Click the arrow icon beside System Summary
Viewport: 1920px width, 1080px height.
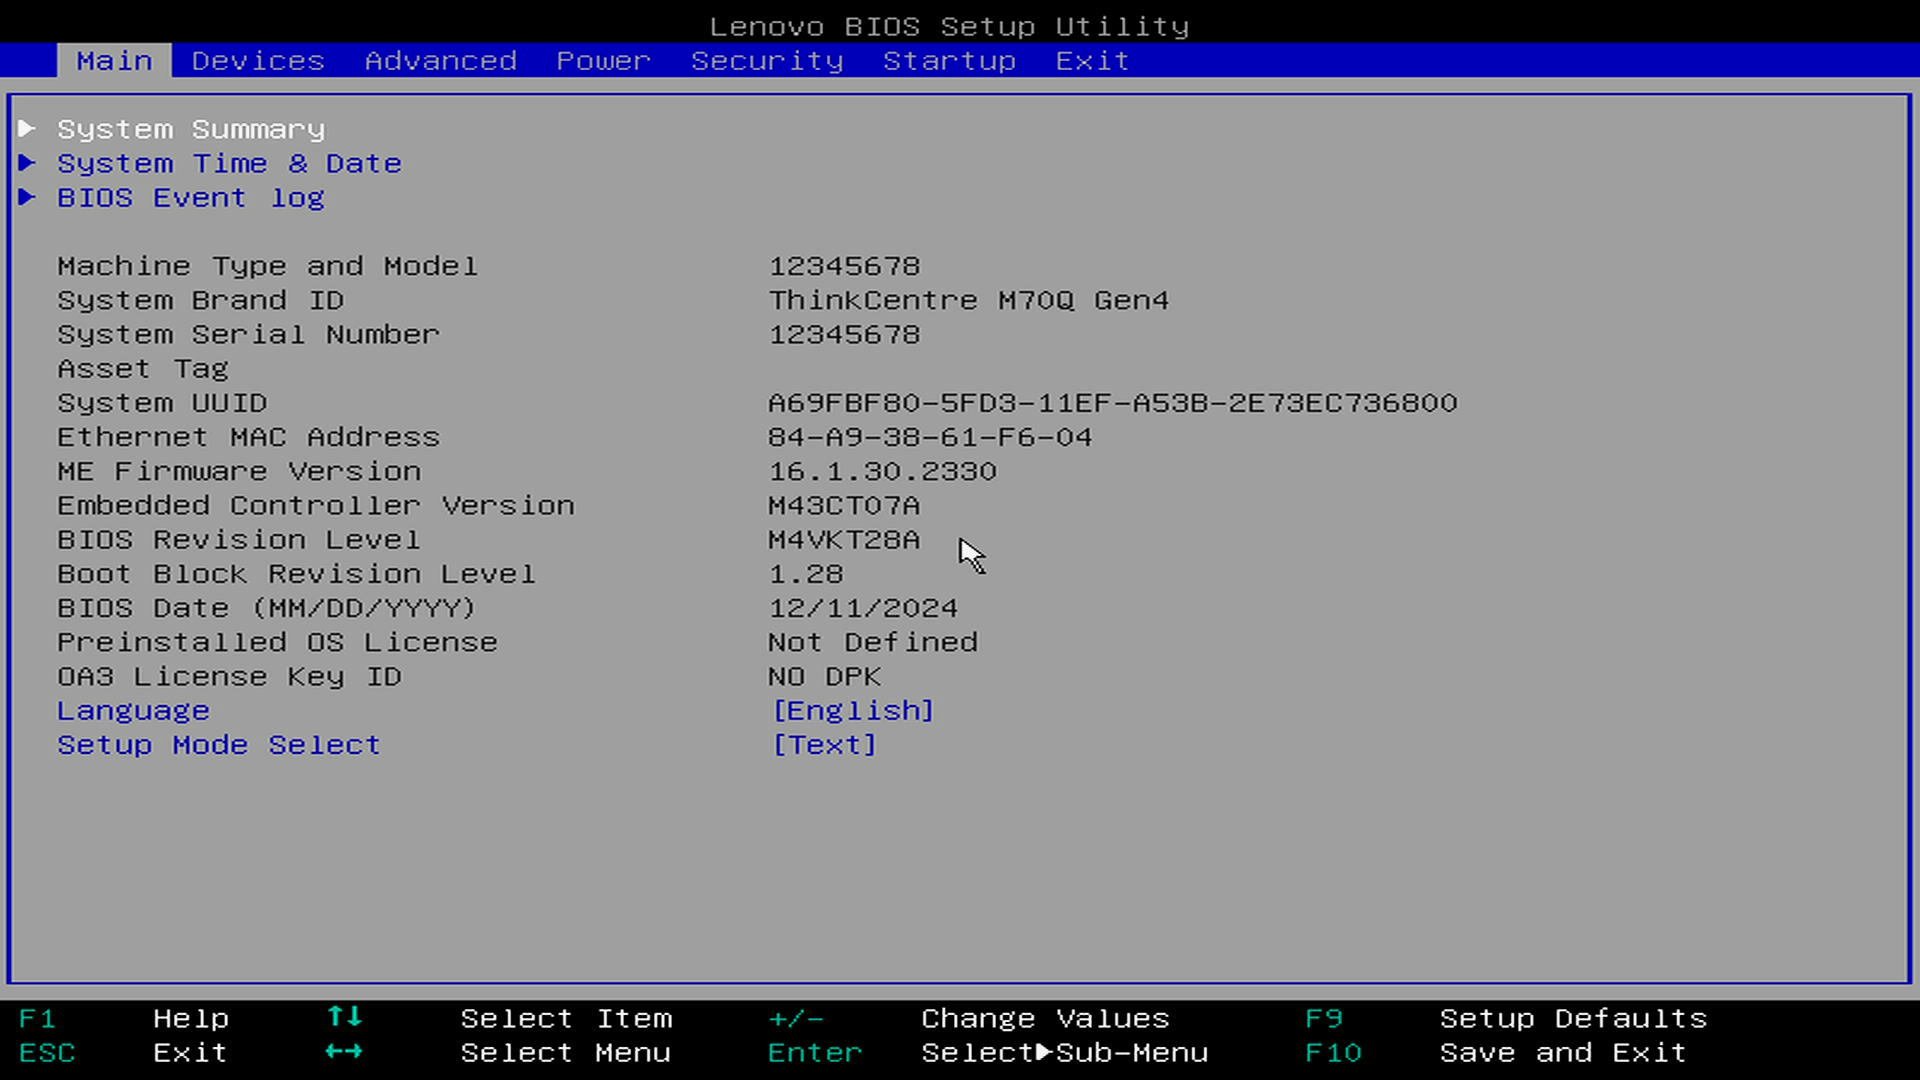tap(27, 129)
